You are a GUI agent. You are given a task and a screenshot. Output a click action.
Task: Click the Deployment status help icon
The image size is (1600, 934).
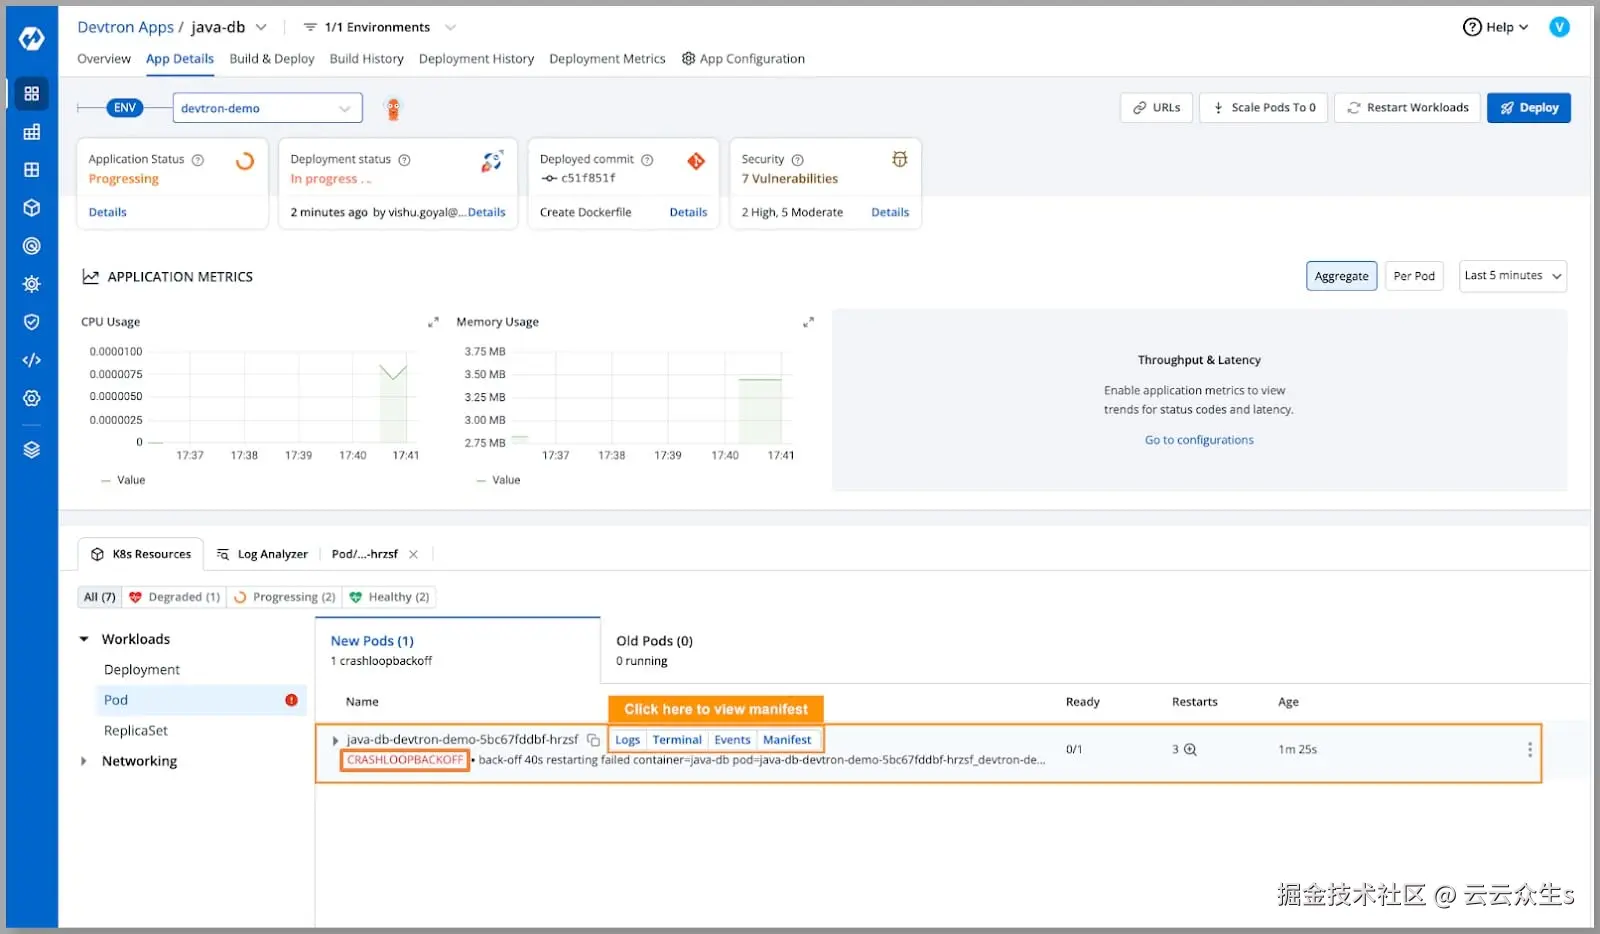pos(405,160)
